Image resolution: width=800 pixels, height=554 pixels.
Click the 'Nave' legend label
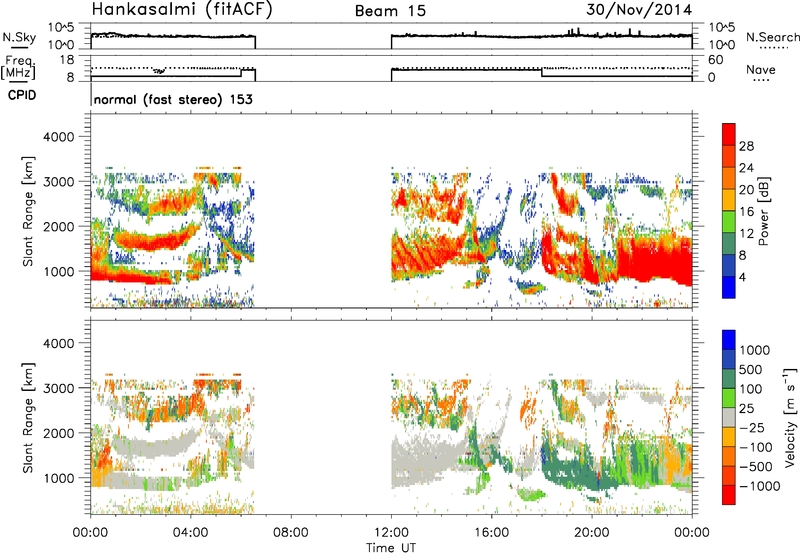[x=761, y=69]
